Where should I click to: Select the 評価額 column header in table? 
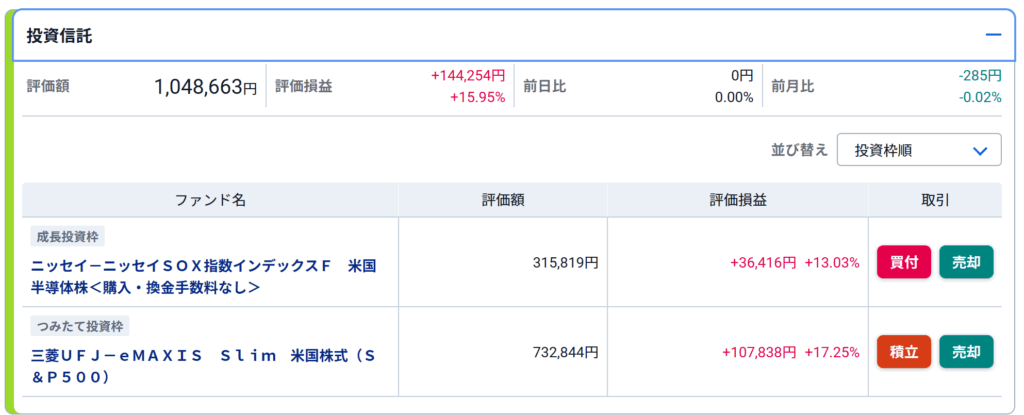(x=503, y=200)
